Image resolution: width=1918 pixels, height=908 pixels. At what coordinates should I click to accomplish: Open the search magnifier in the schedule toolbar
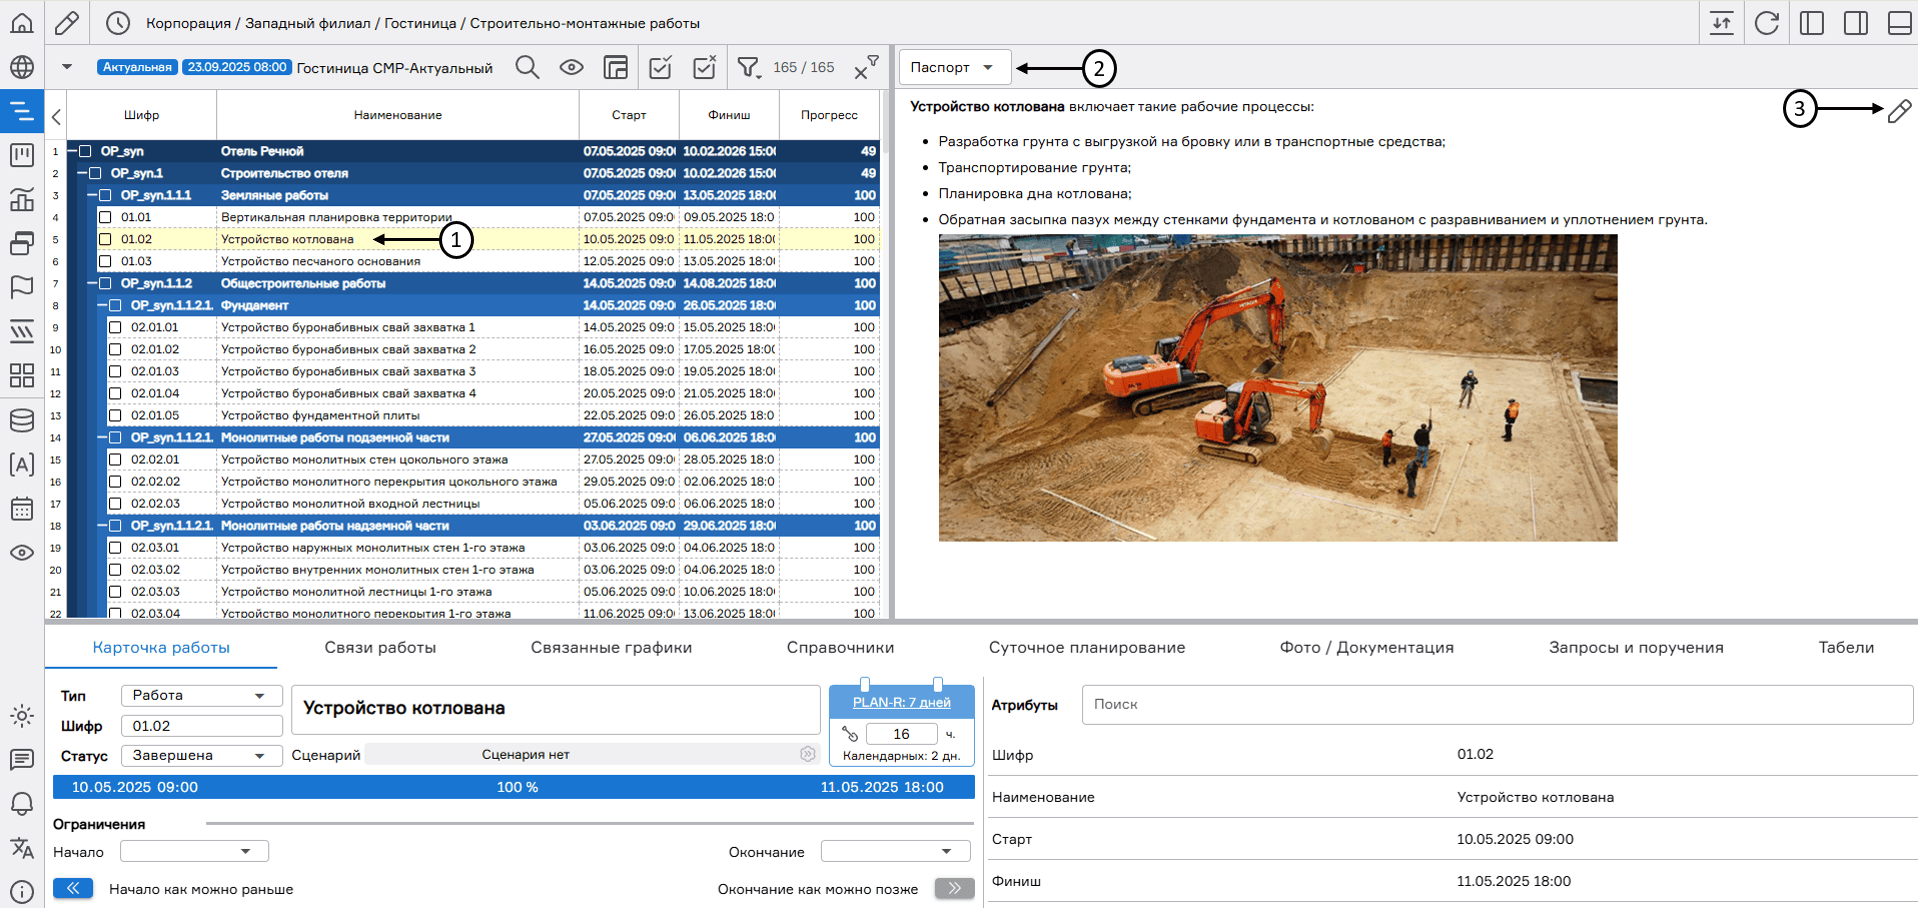point(527,67)
